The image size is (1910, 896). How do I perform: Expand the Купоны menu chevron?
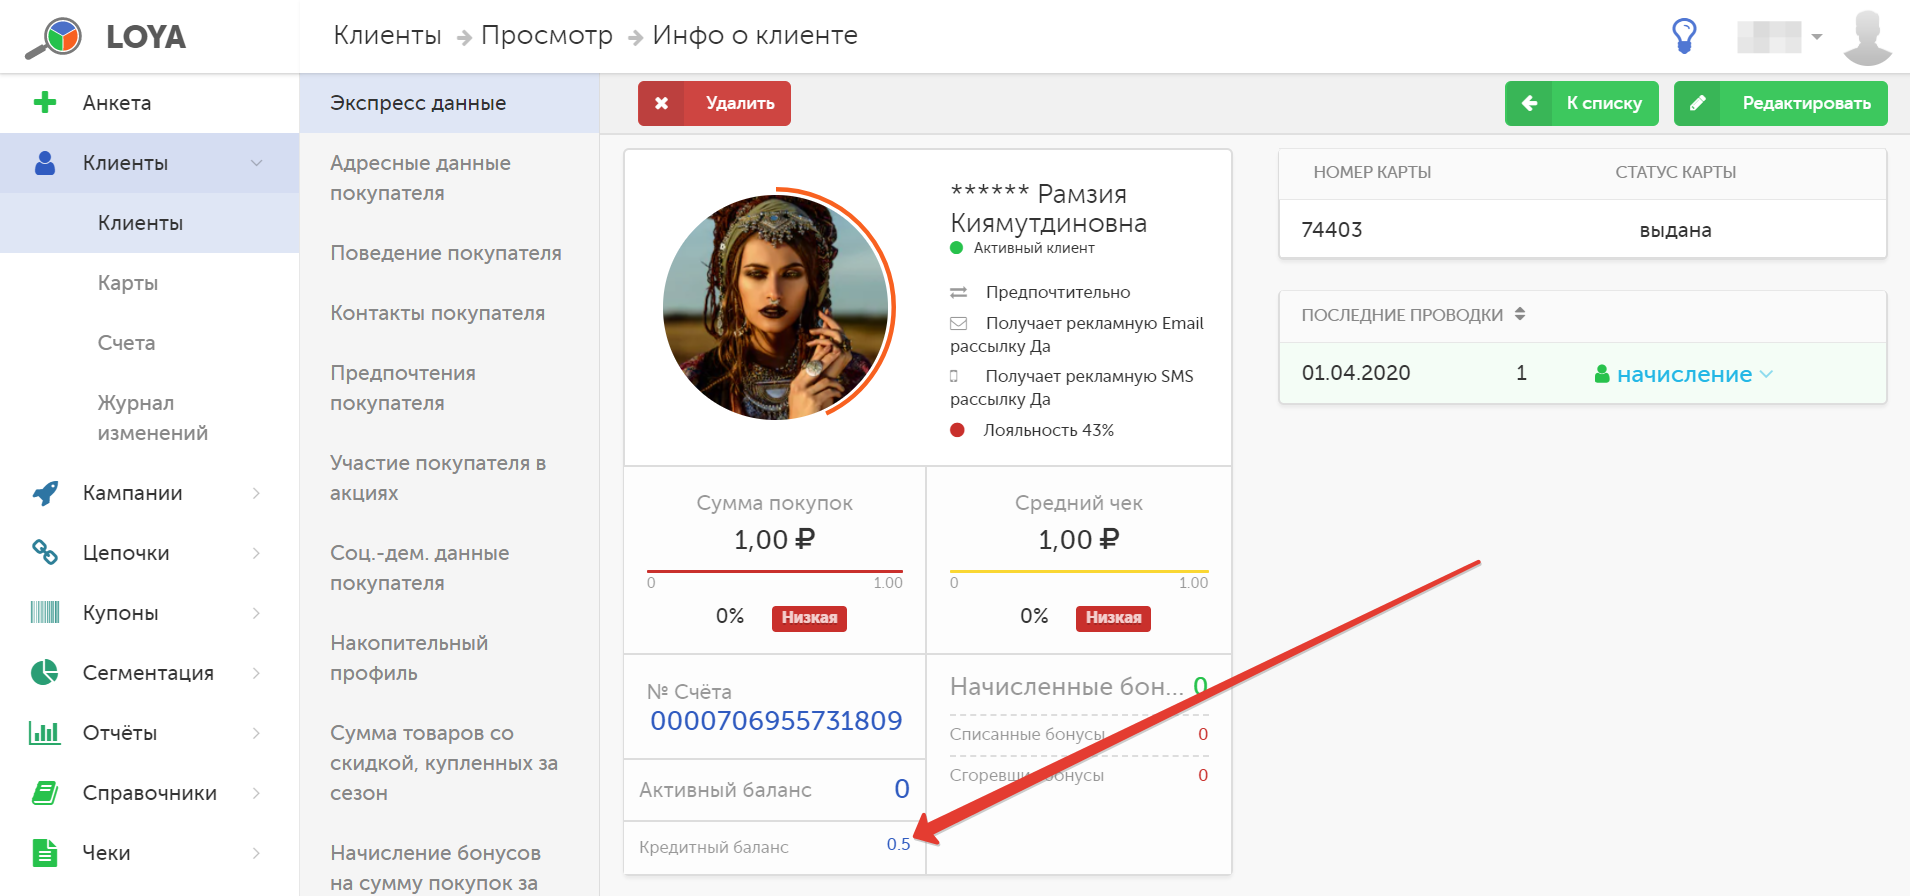coord(257,613)
